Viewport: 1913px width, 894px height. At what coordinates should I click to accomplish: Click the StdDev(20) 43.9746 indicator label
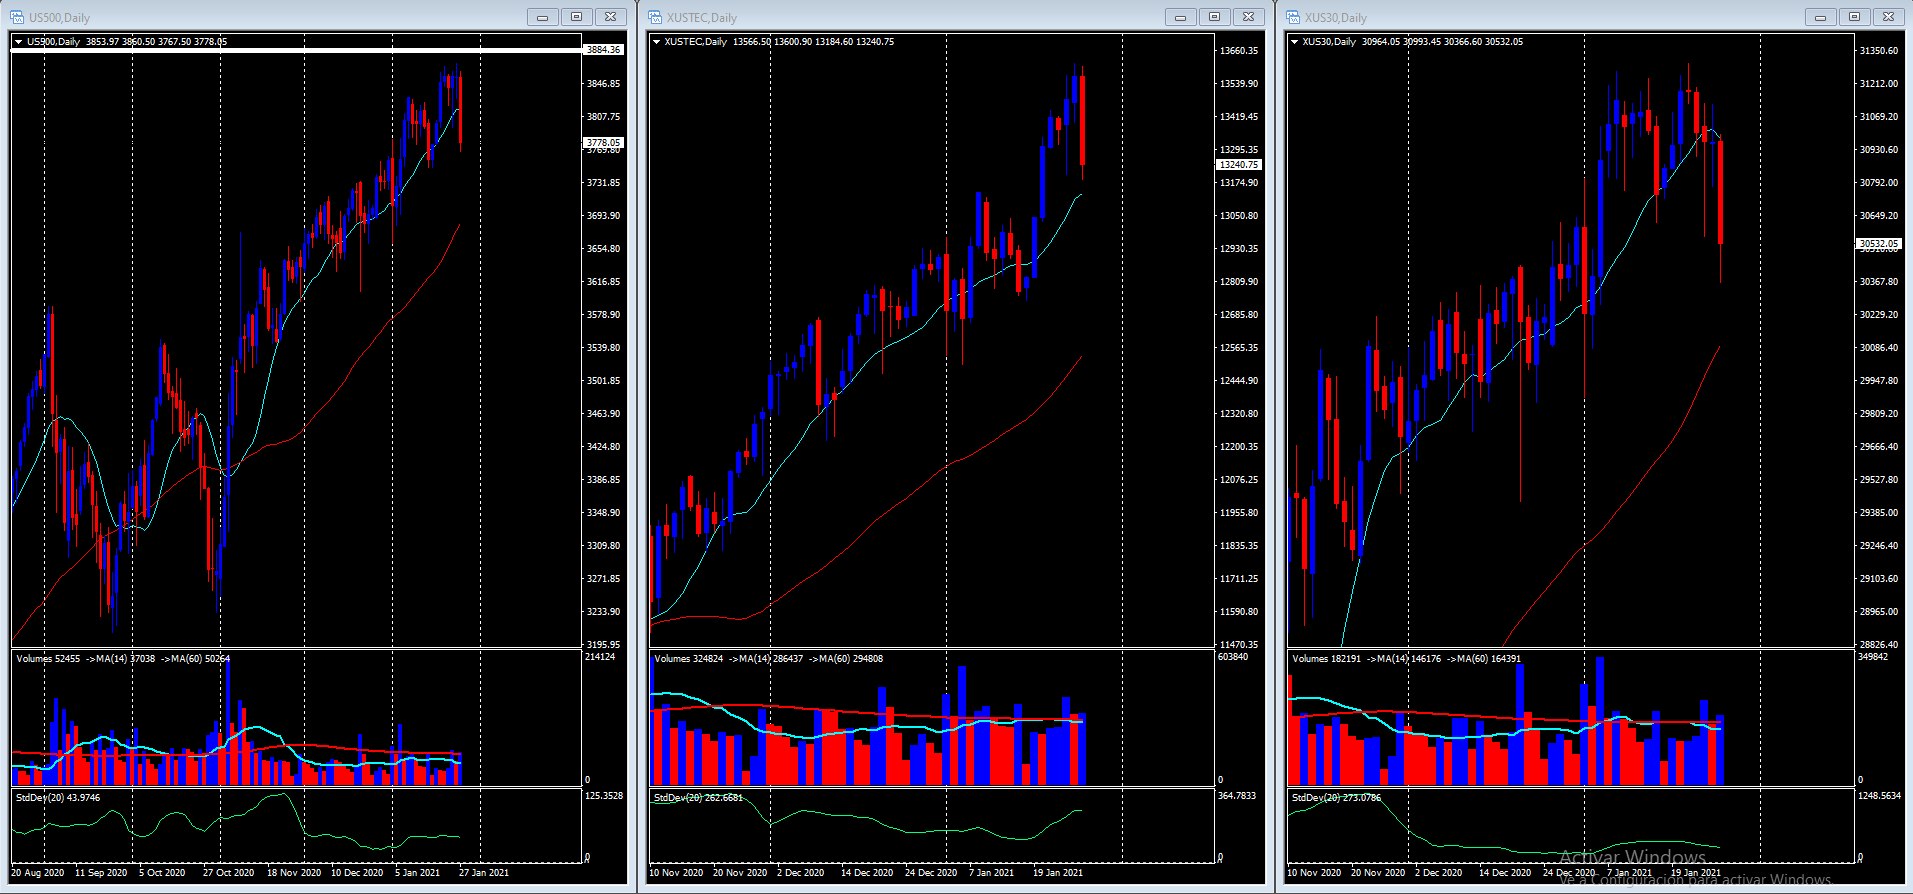click(x=58, y=798)
